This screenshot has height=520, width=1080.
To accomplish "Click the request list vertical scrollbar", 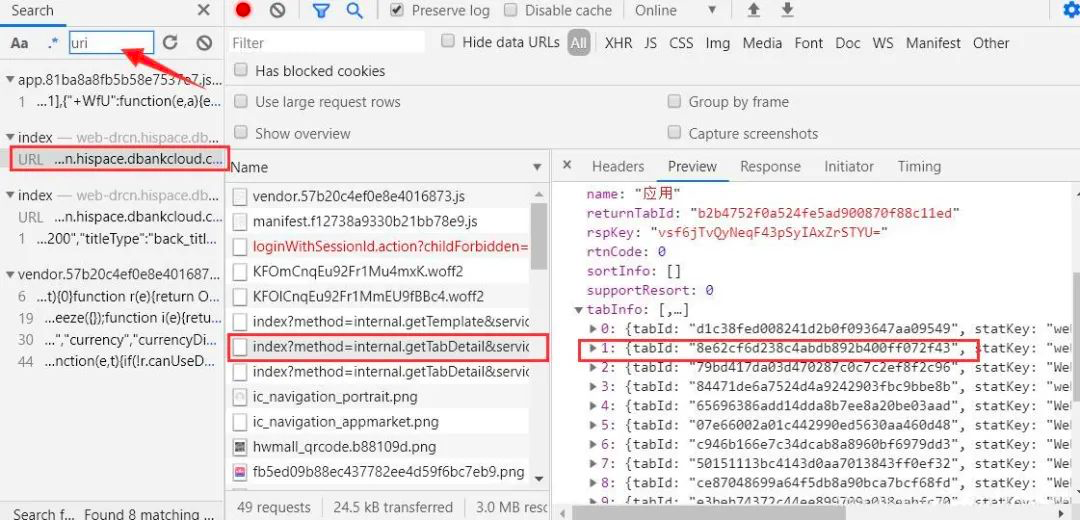I will [x=539, y=238].
